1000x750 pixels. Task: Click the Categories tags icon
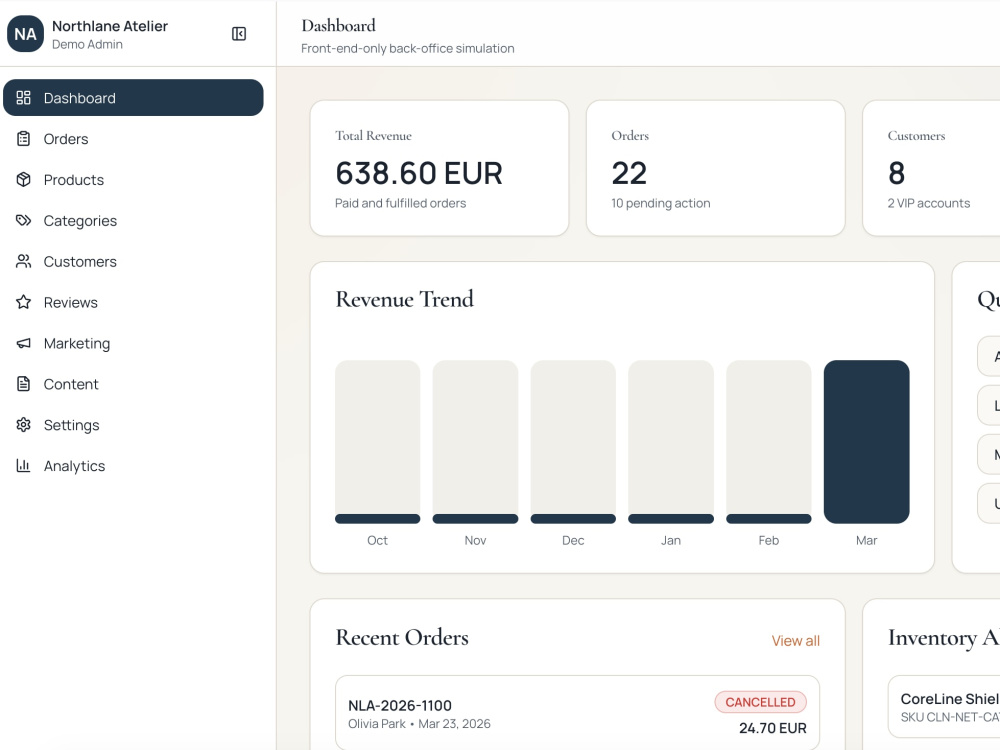(24, 220)
